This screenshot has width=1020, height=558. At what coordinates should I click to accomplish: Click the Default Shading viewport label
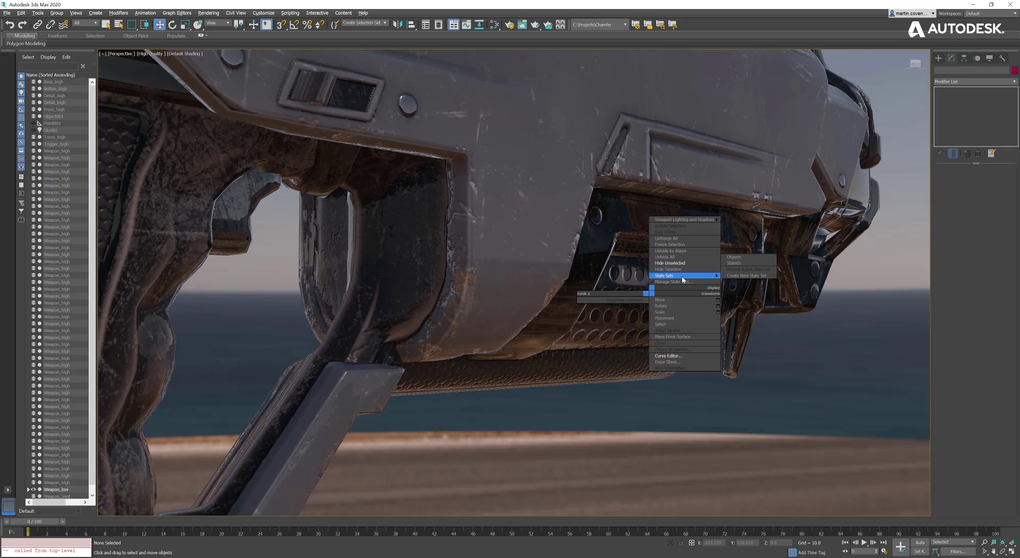(x=184, y=54)
